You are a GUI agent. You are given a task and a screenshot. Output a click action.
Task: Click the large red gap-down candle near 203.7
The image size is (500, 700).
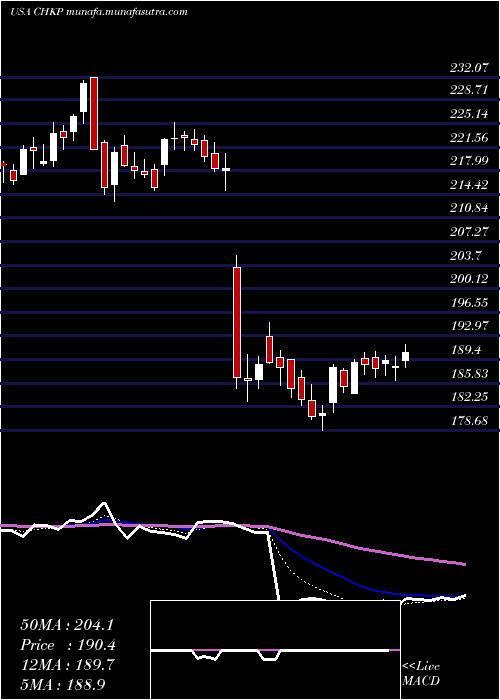coord(237,322)
